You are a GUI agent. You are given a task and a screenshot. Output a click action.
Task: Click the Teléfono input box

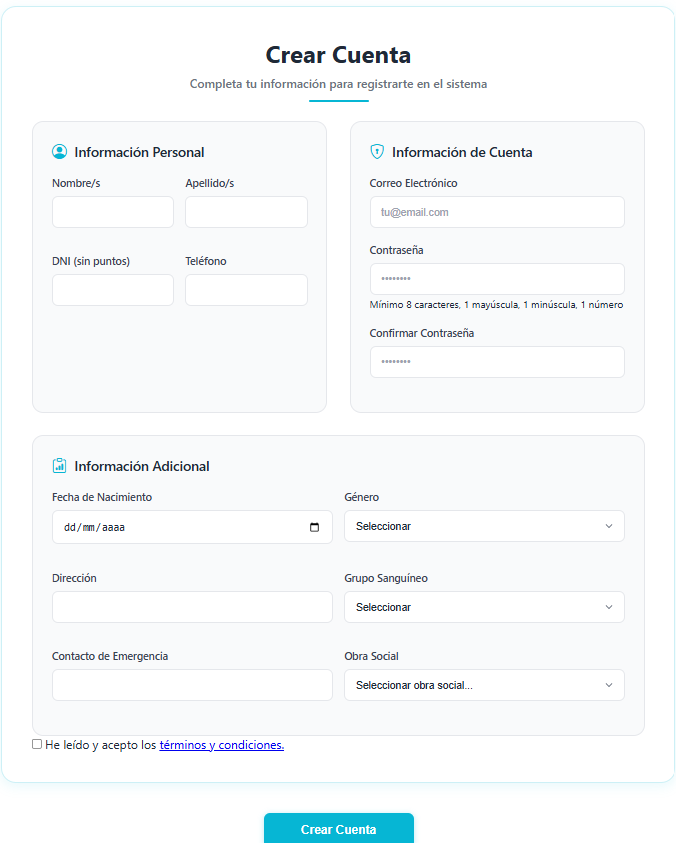[x=246, y=290]
